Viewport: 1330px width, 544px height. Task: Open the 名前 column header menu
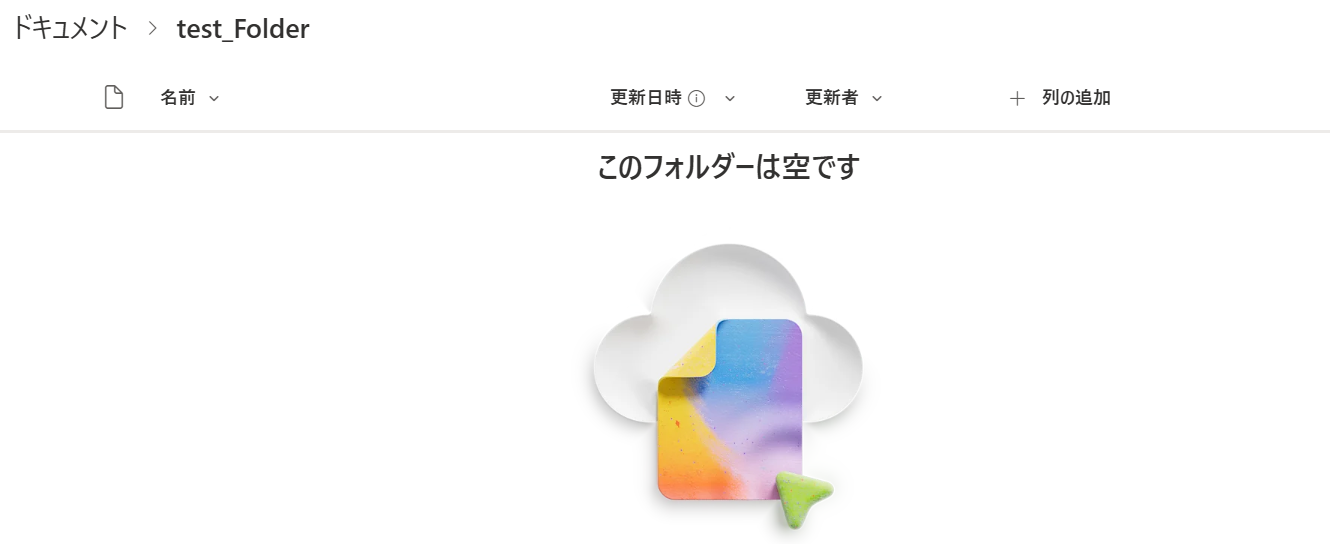point(190,98)
